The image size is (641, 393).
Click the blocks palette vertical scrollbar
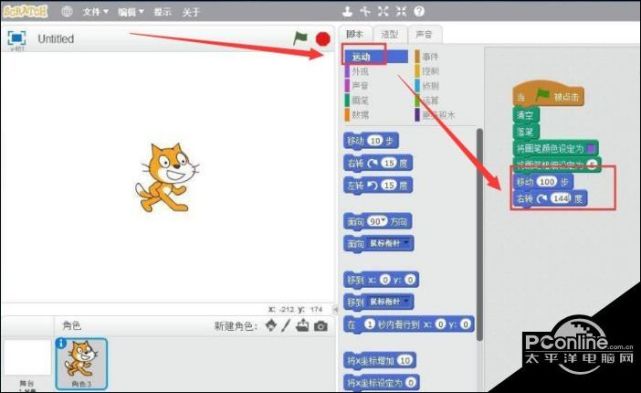pyautogui.click(x=480, y=235)
